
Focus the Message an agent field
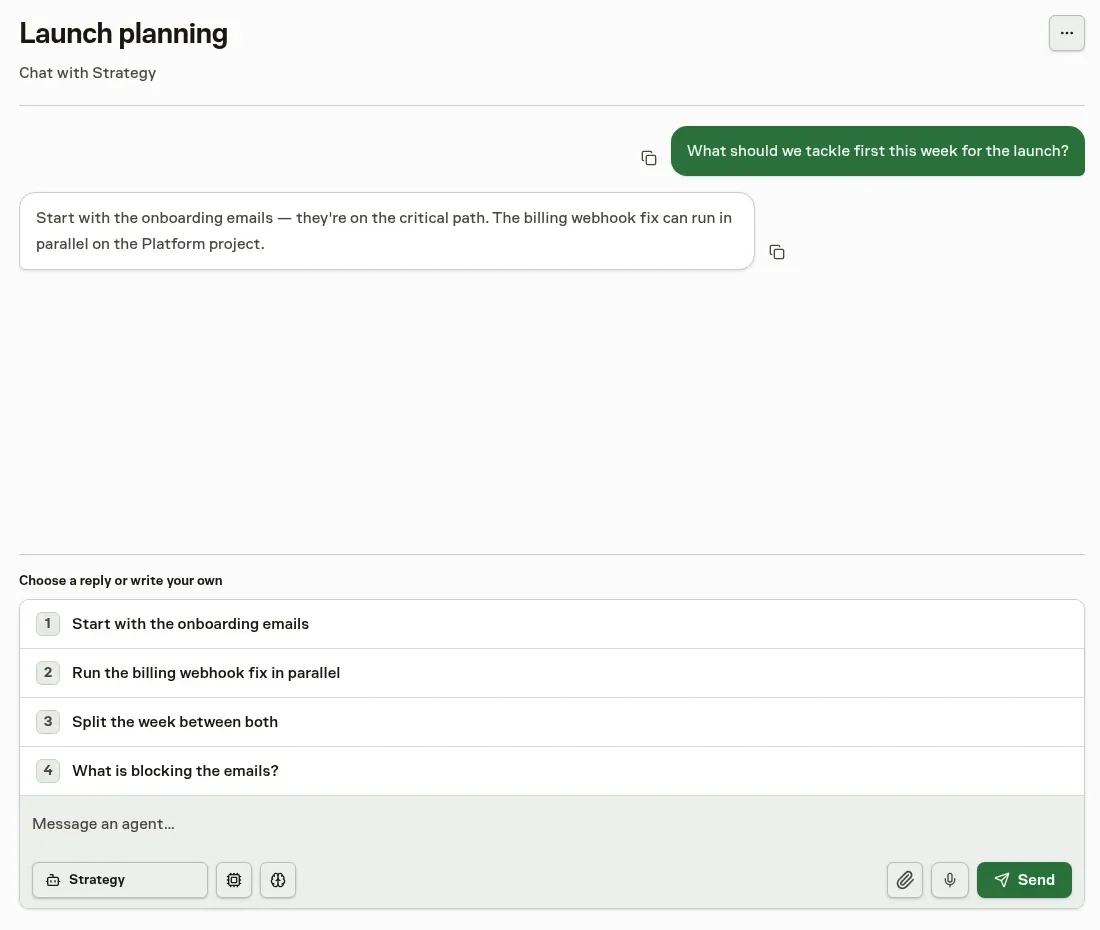pyautogui.click(x=551, y=823)
